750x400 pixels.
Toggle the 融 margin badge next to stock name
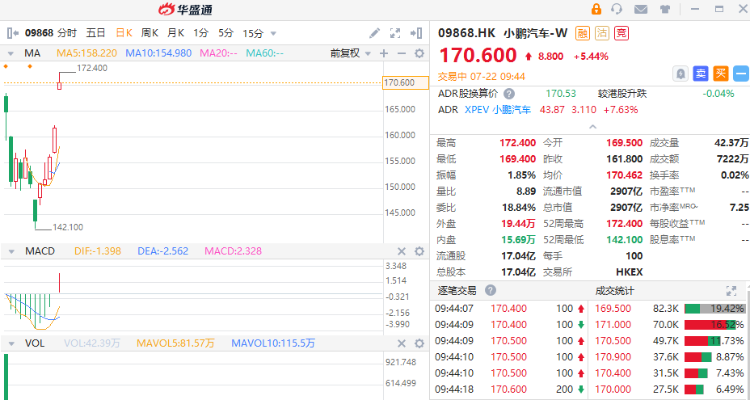[x=583, y=33]
